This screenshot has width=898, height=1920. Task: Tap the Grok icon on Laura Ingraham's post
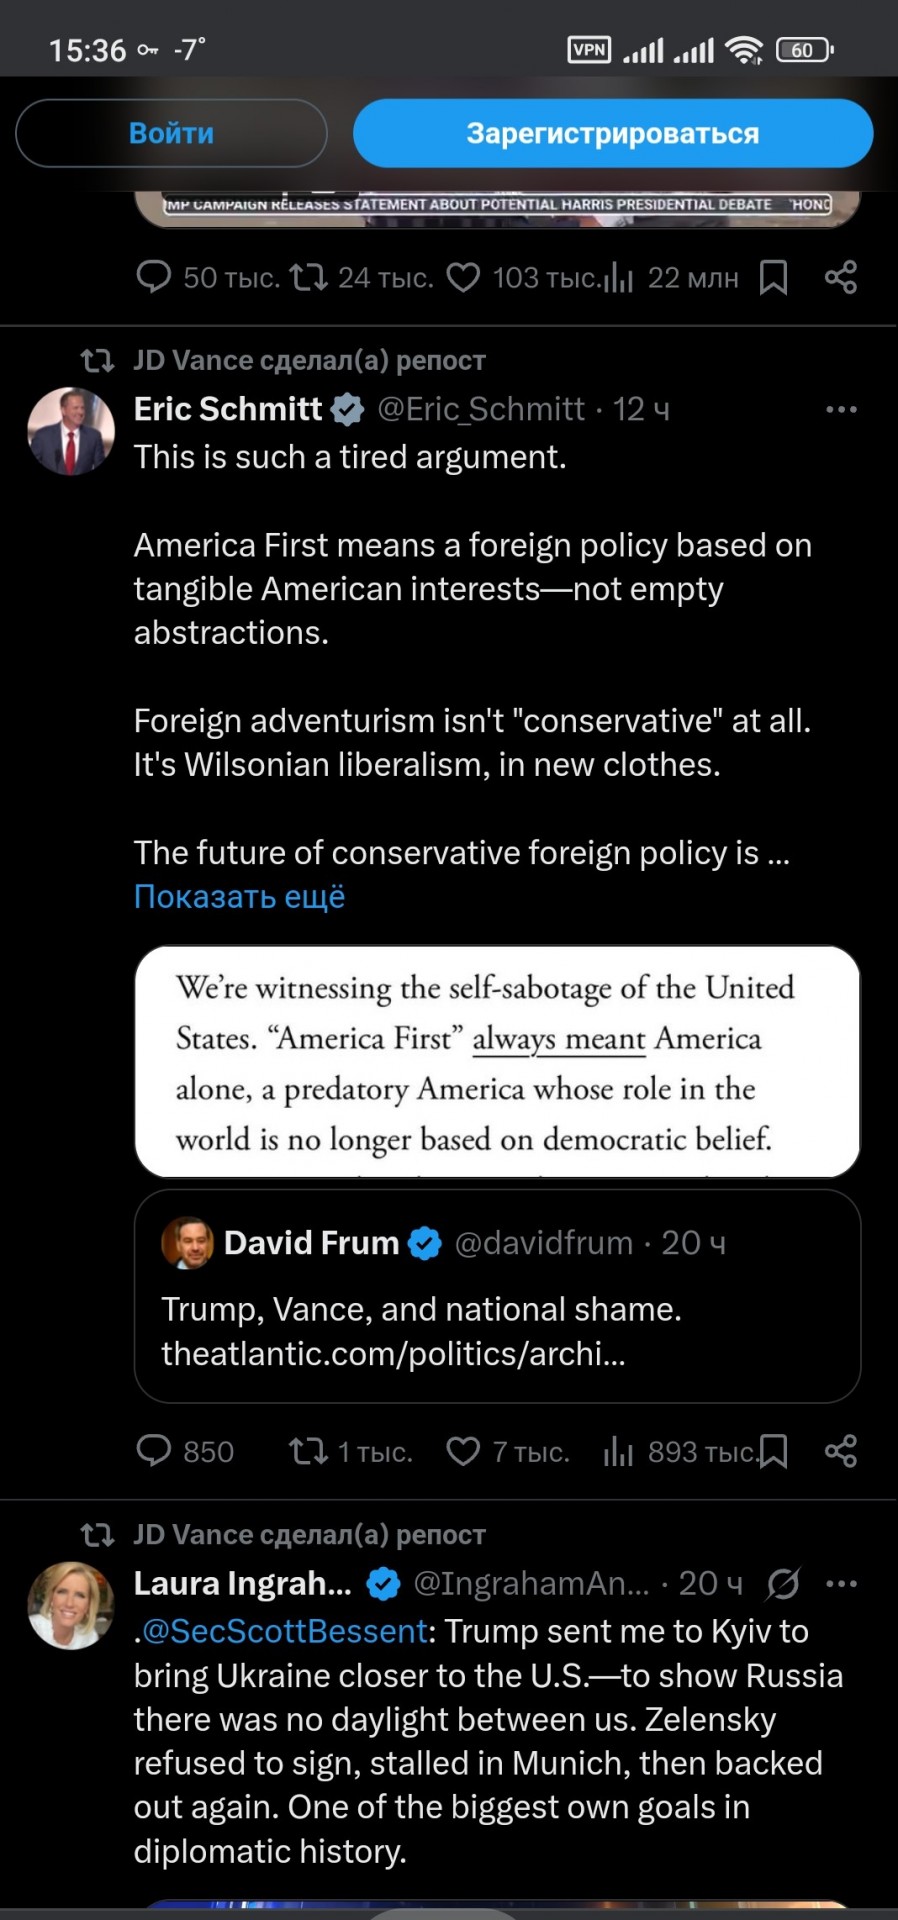coord(783,1583)
